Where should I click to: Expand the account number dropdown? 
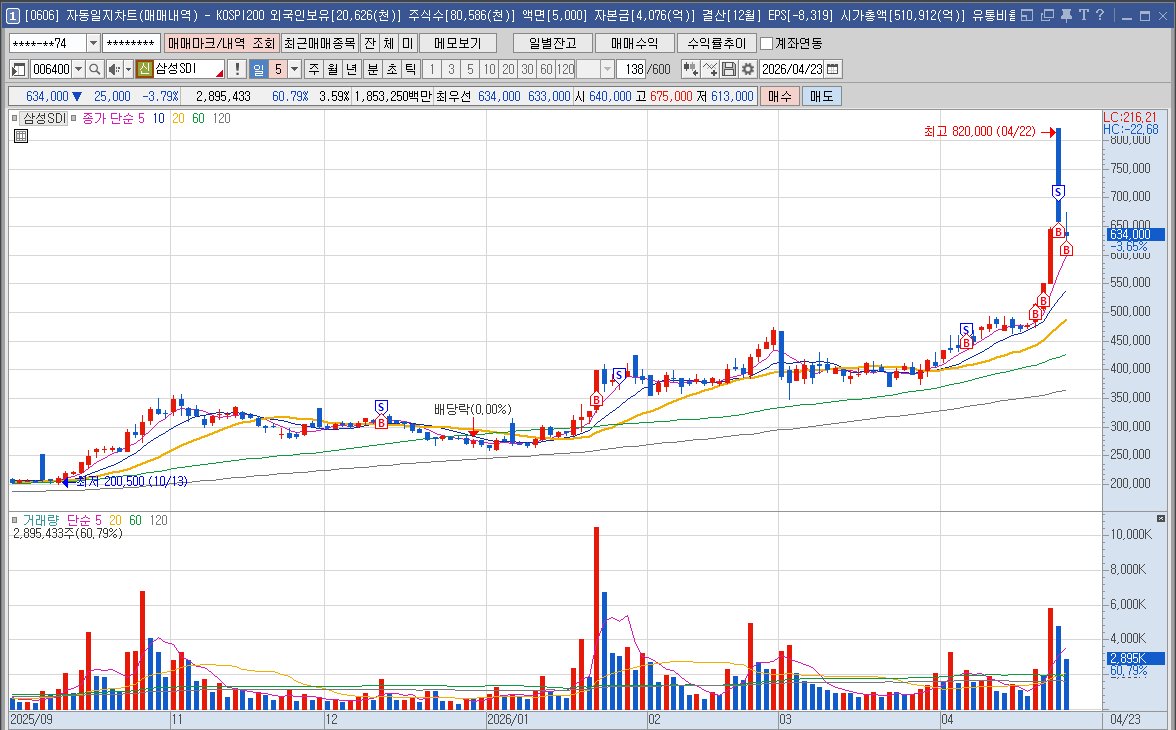93,43
